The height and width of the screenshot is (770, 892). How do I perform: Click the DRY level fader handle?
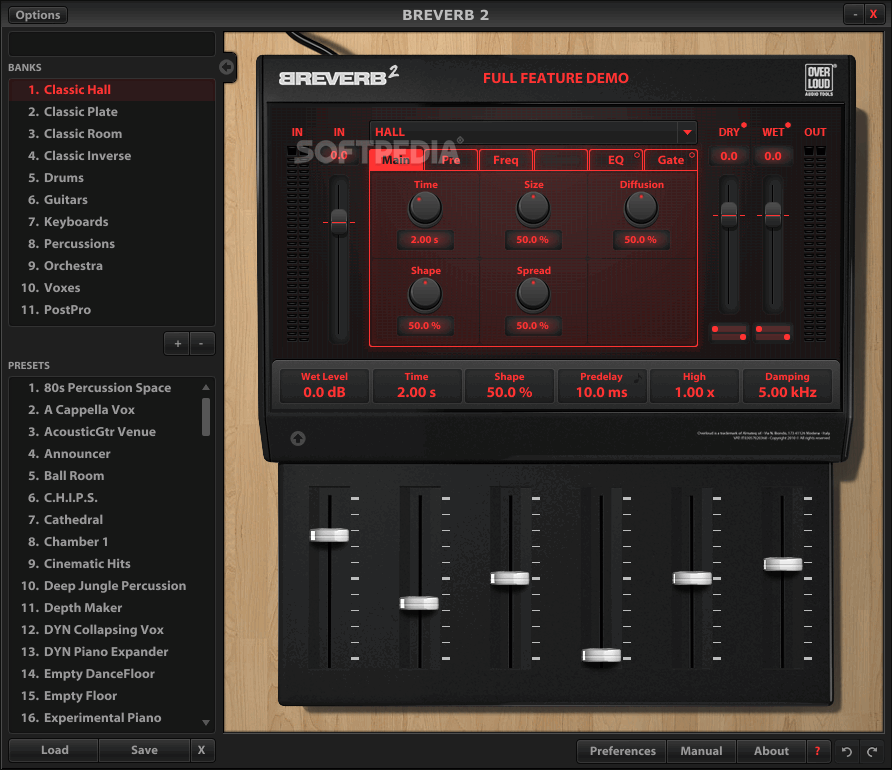(729, 215)
